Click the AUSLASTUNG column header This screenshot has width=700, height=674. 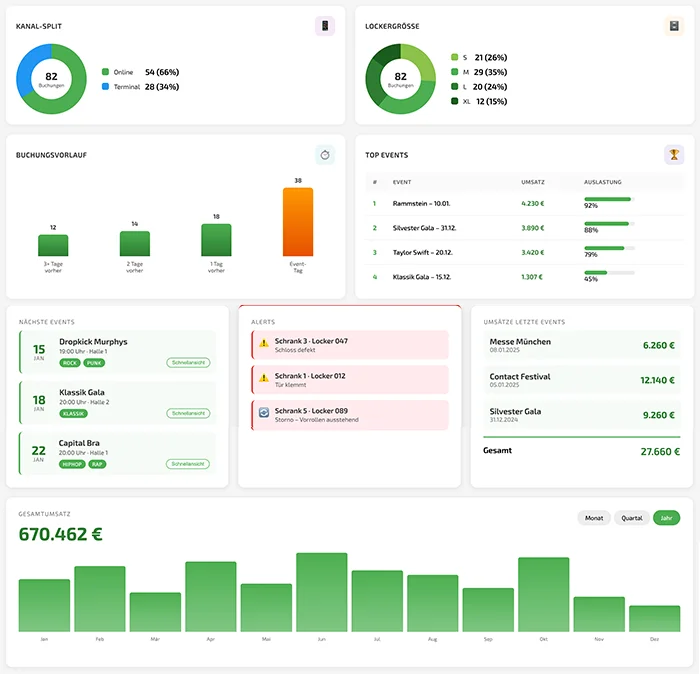click(603, 182)
